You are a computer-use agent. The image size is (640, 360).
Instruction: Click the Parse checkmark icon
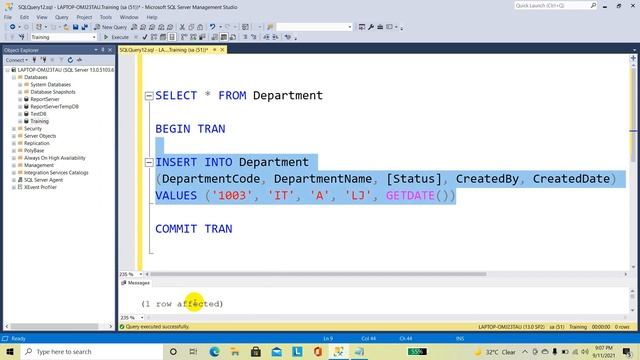click(145, 37)
